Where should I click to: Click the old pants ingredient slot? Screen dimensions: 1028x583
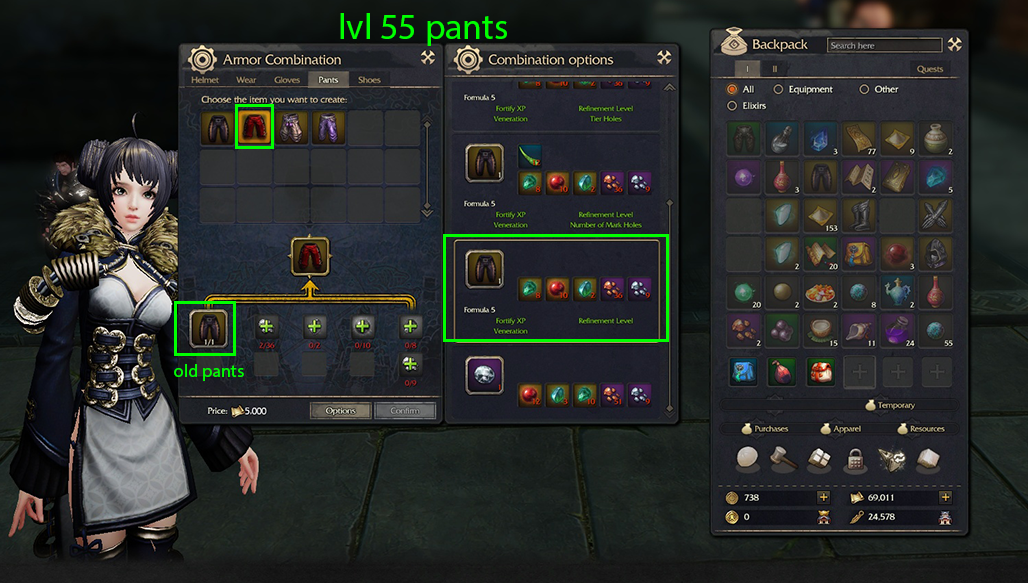click(208, 328)
